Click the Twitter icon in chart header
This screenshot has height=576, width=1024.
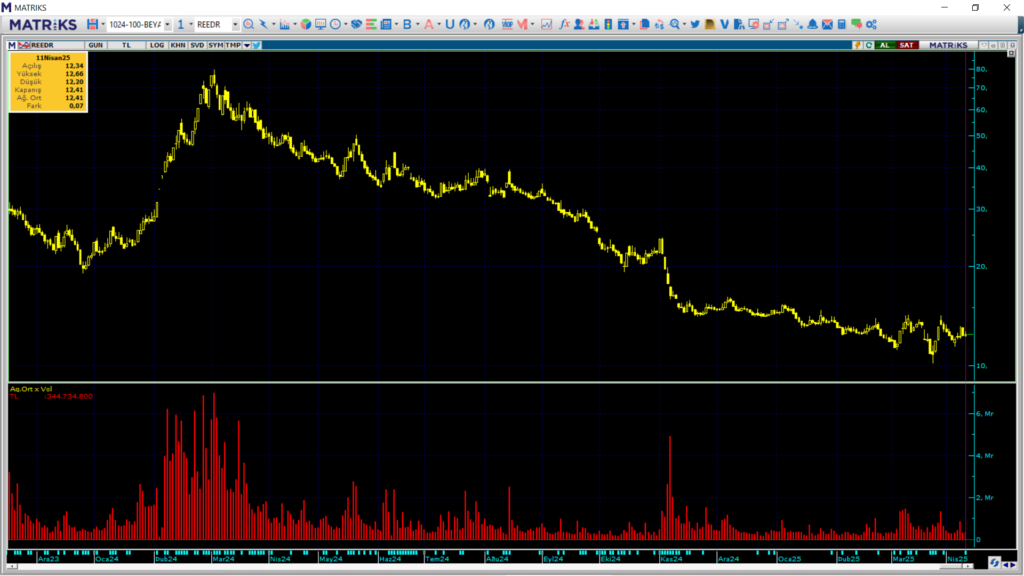(x=257, y=45)
